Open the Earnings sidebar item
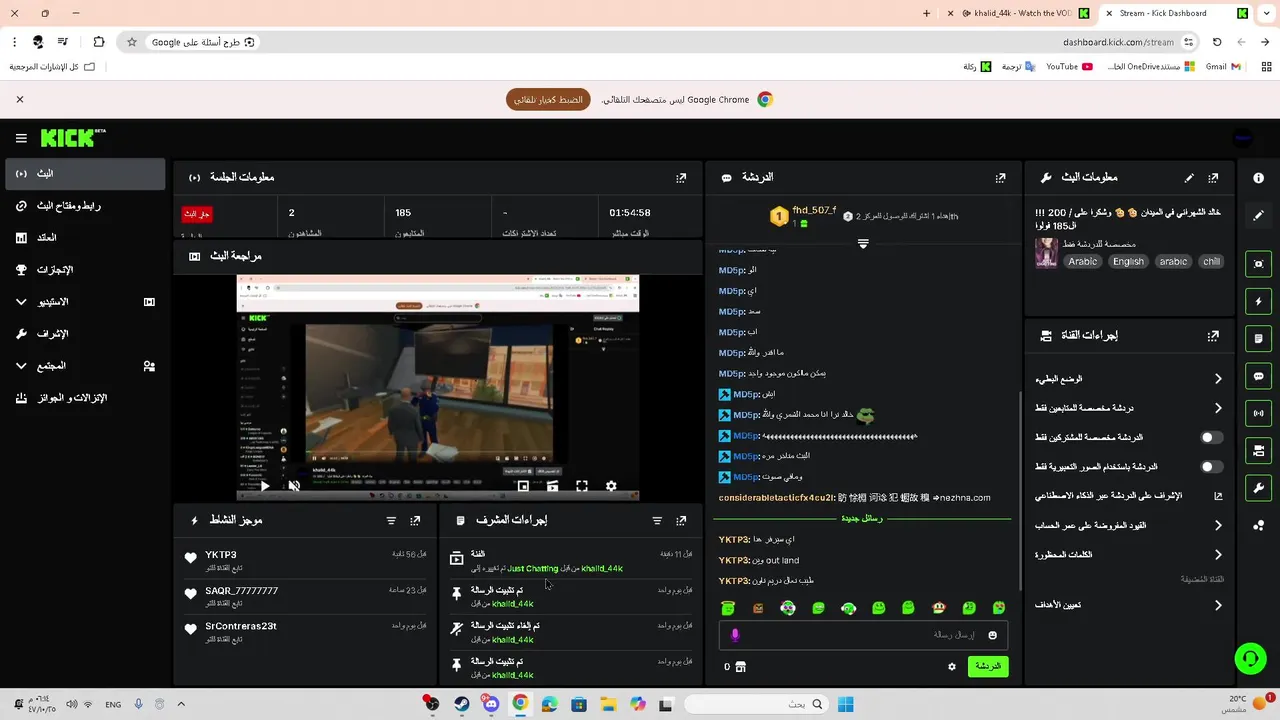The image size is (1280, 720). click(x=84, y=238)
